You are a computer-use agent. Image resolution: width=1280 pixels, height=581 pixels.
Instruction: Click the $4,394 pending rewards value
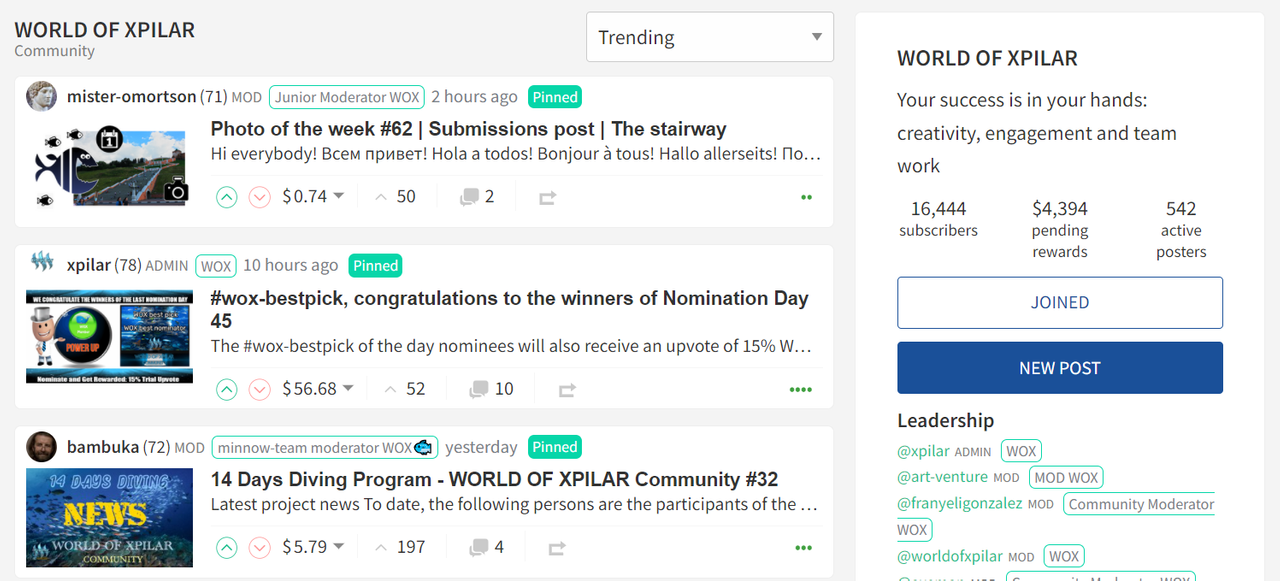point(1060,209)
